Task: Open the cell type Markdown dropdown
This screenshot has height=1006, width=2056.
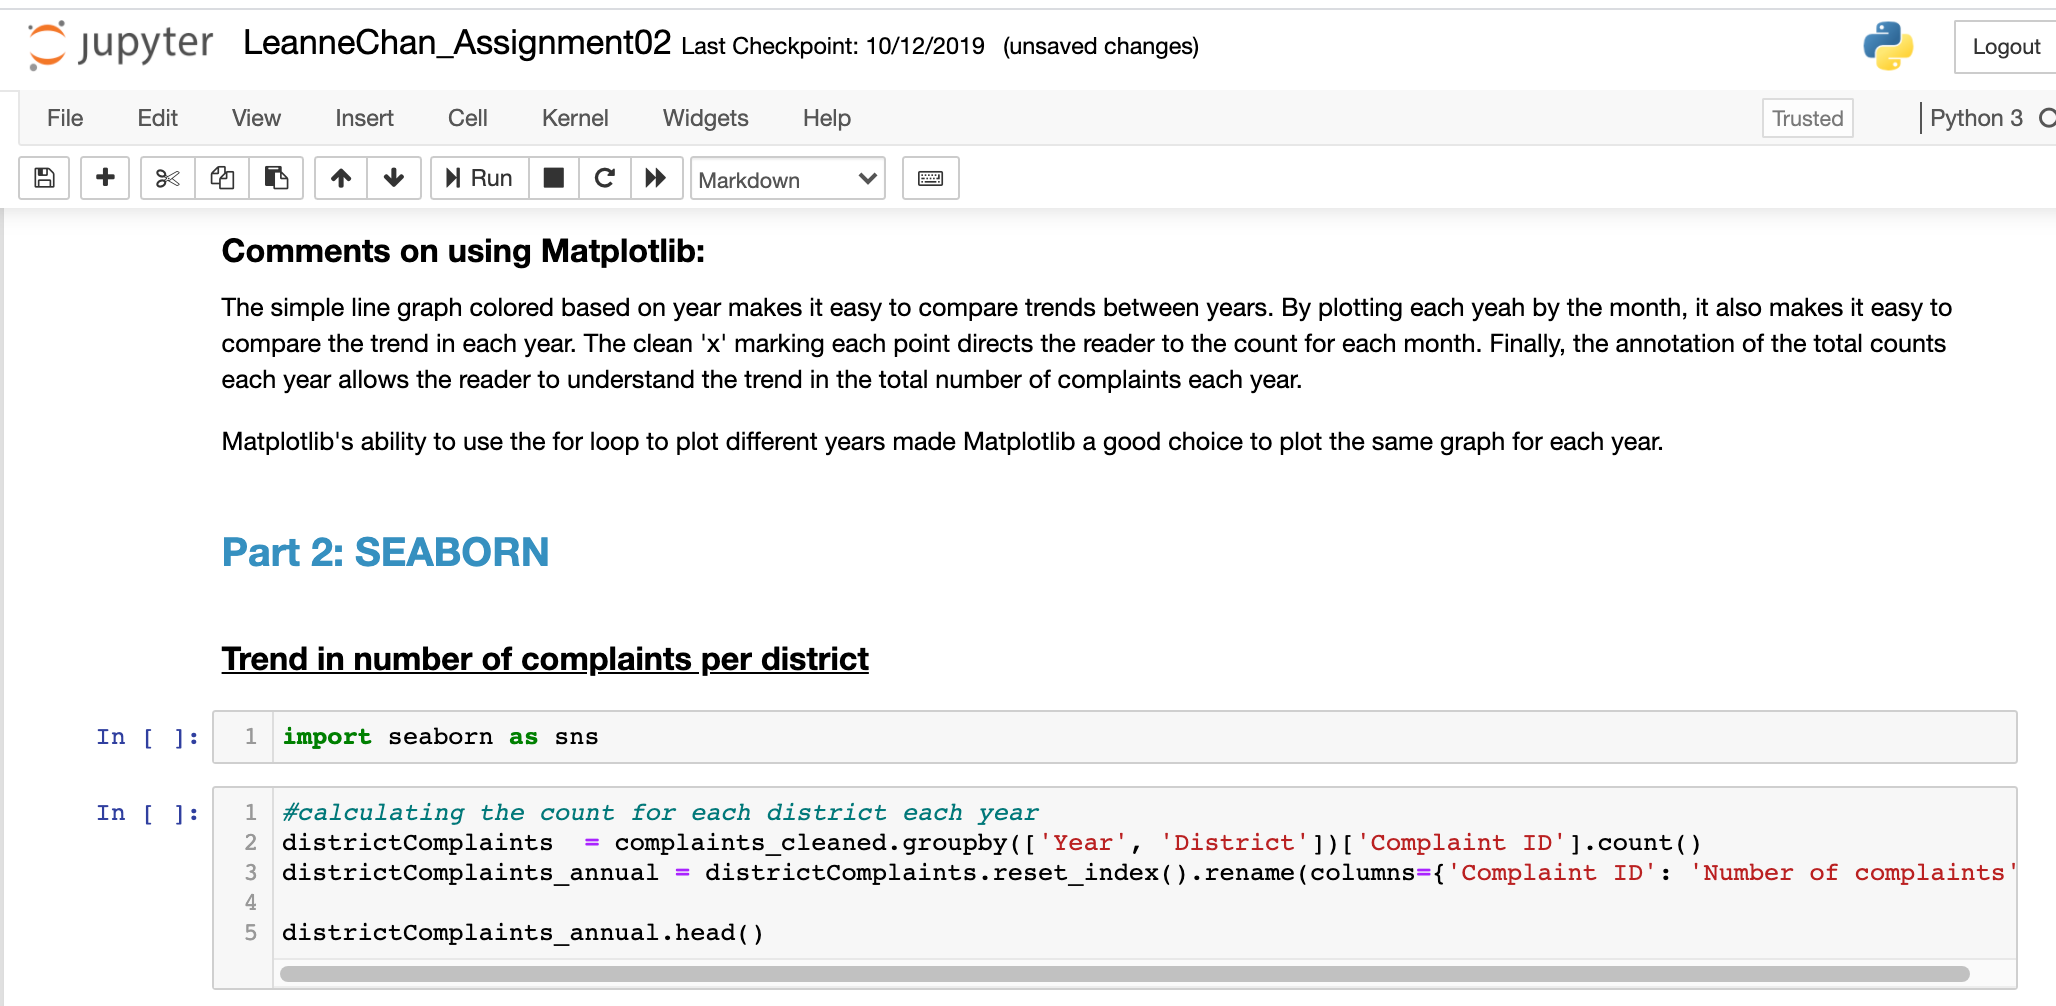Action: coord(787,179)
